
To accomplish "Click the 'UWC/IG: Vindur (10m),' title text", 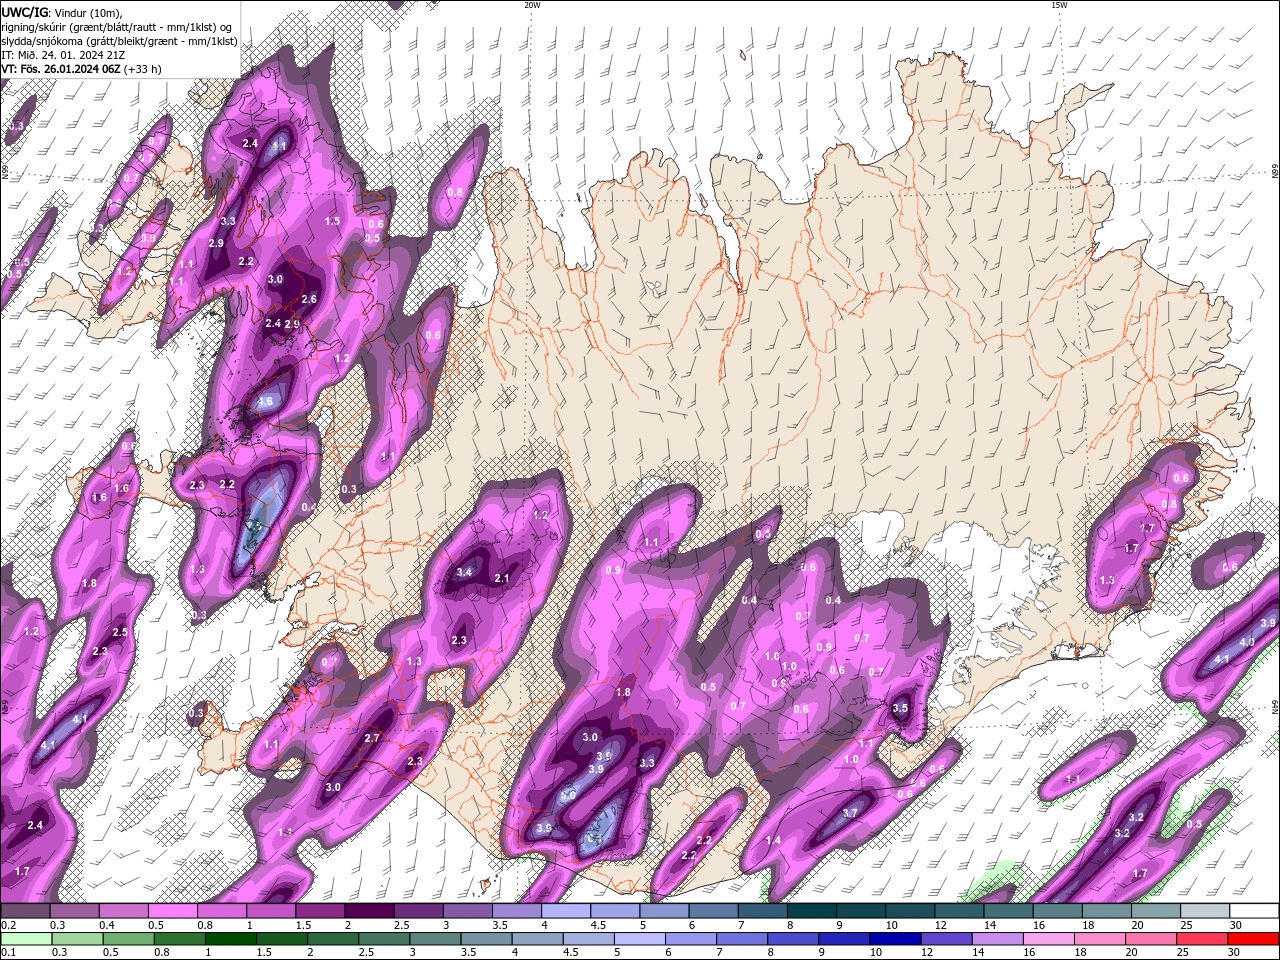I will pyautogui.click(x=62, y=12).
